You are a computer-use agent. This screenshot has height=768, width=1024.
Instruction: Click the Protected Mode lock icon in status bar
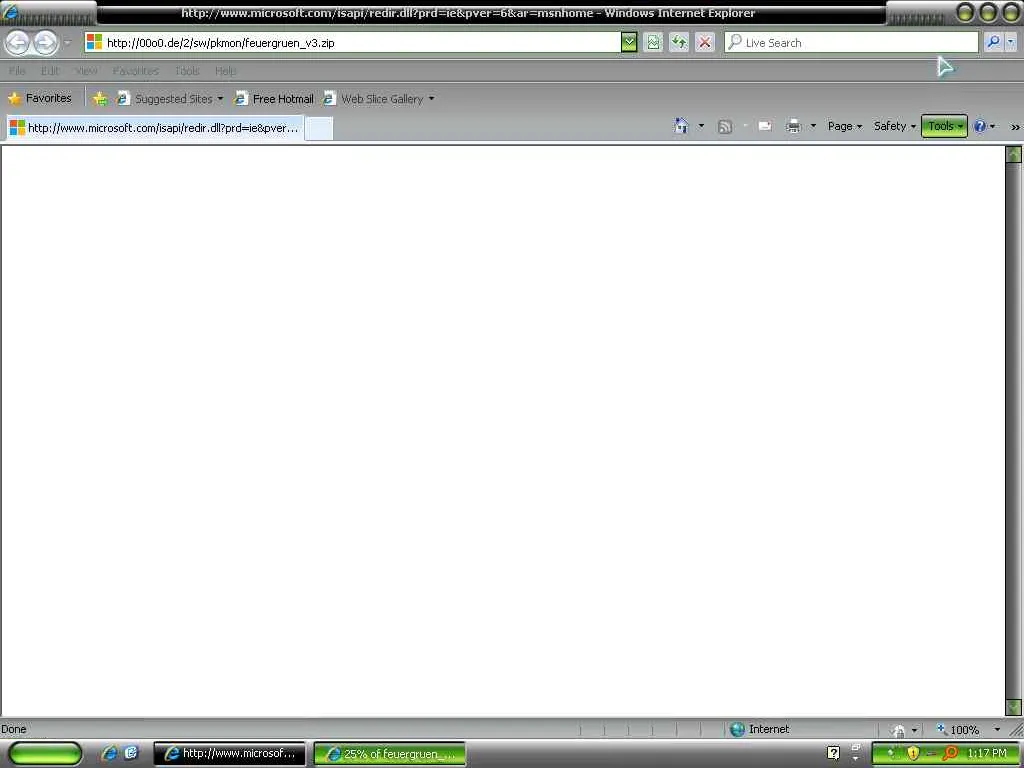pos(899,731)
